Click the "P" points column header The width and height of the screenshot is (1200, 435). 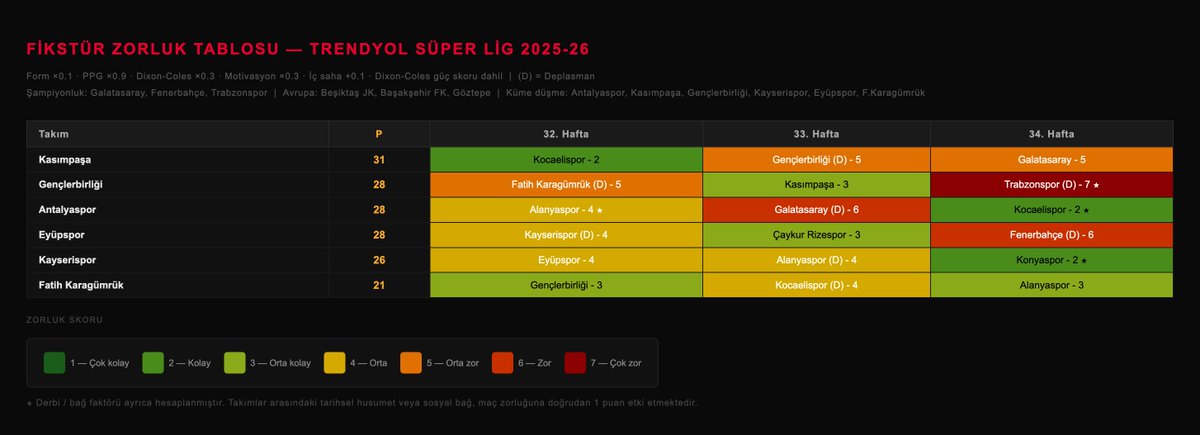point(379,134)
